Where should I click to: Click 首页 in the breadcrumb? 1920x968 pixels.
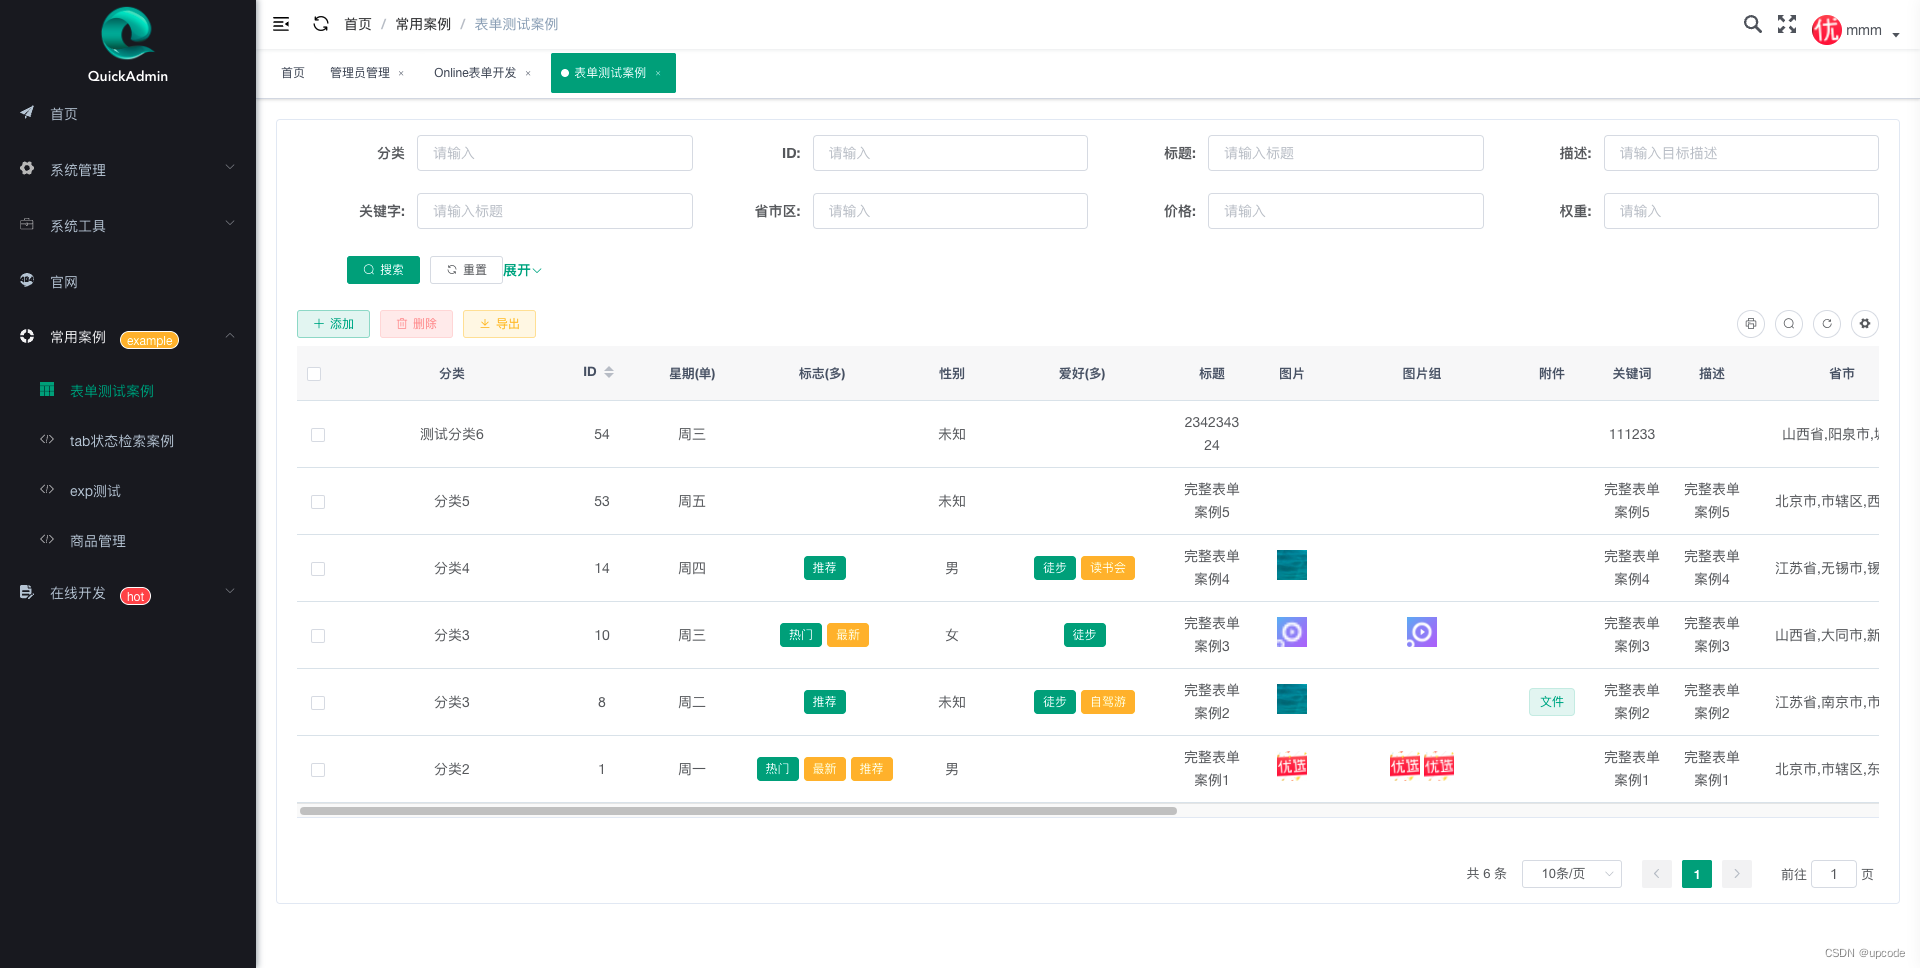358,24
